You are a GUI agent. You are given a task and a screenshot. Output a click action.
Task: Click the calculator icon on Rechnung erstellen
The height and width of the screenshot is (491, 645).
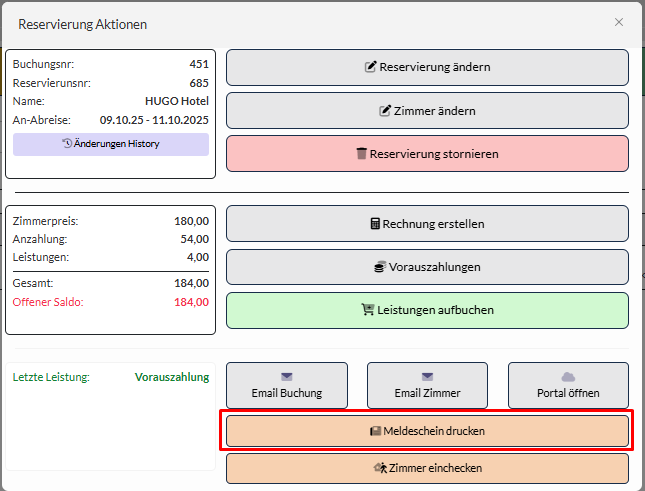pos(376,224)
